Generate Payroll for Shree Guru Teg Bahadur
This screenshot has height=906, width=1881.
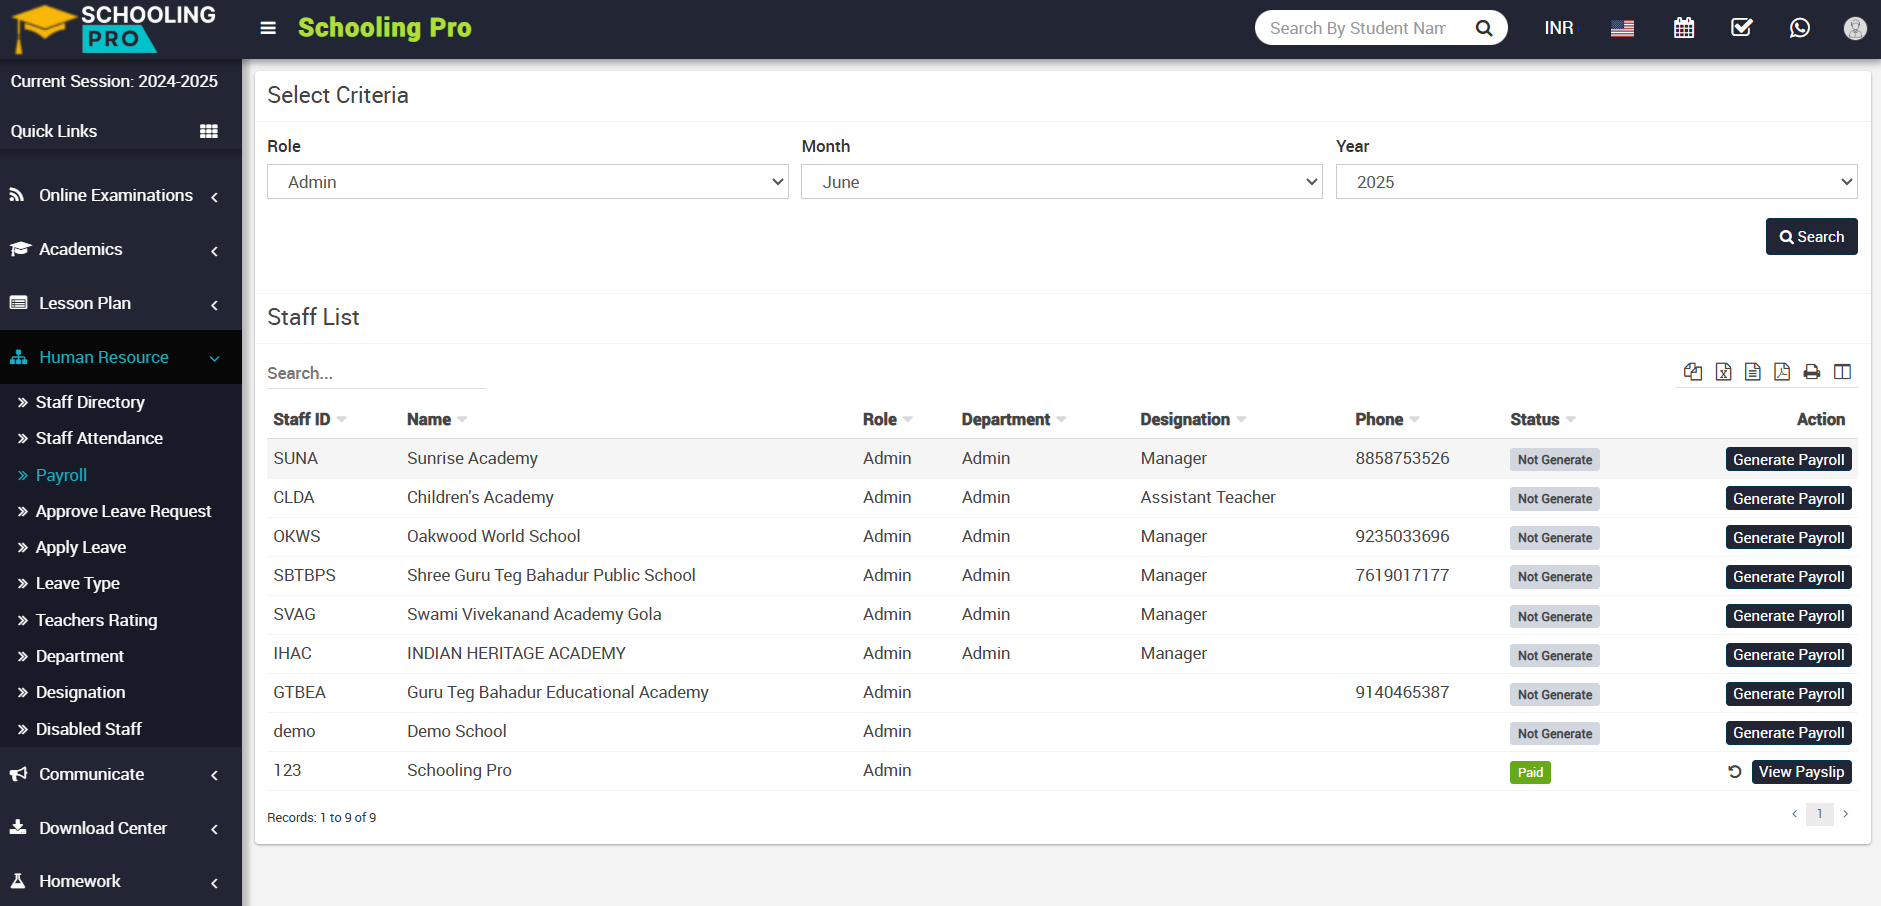point(1788,576)
